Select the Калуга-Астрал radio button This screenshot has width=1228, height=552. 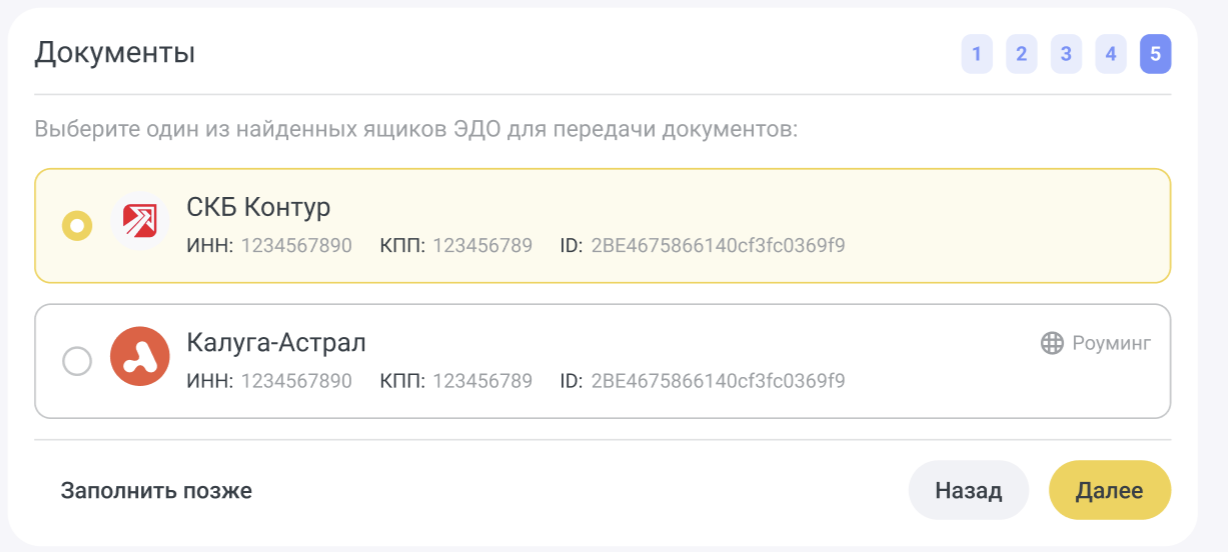(x=77, y=361)
